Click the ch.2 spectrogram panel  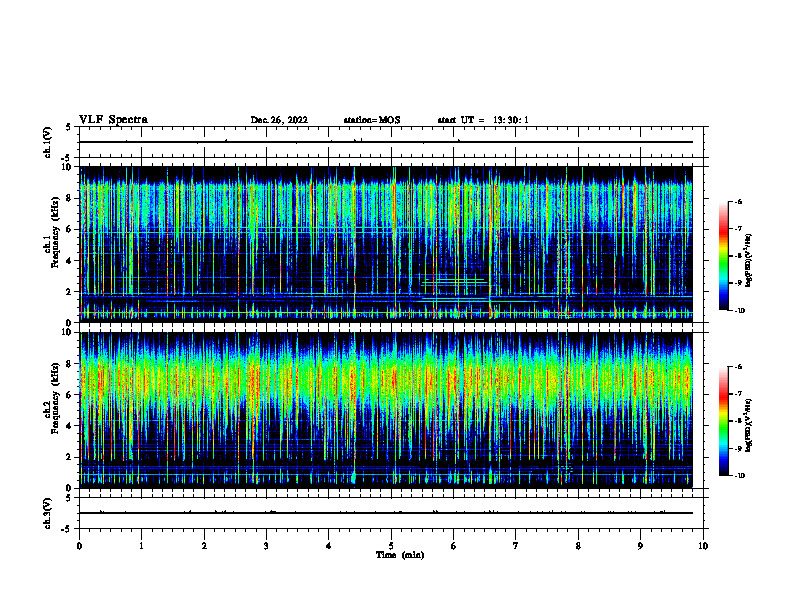tap(386, 410)
